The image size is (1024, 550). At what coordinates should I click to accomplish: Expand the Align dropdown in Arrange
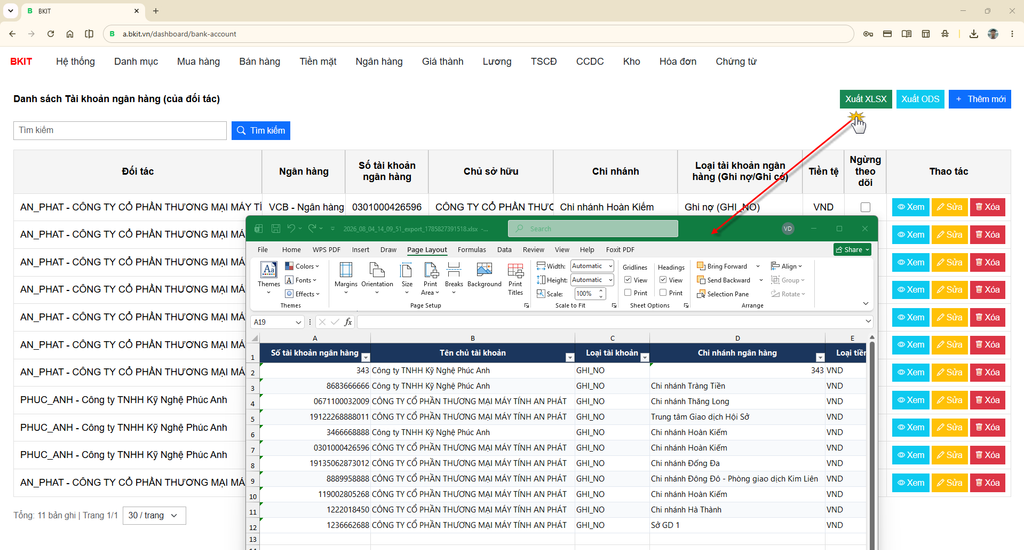[x=786, y=267]
